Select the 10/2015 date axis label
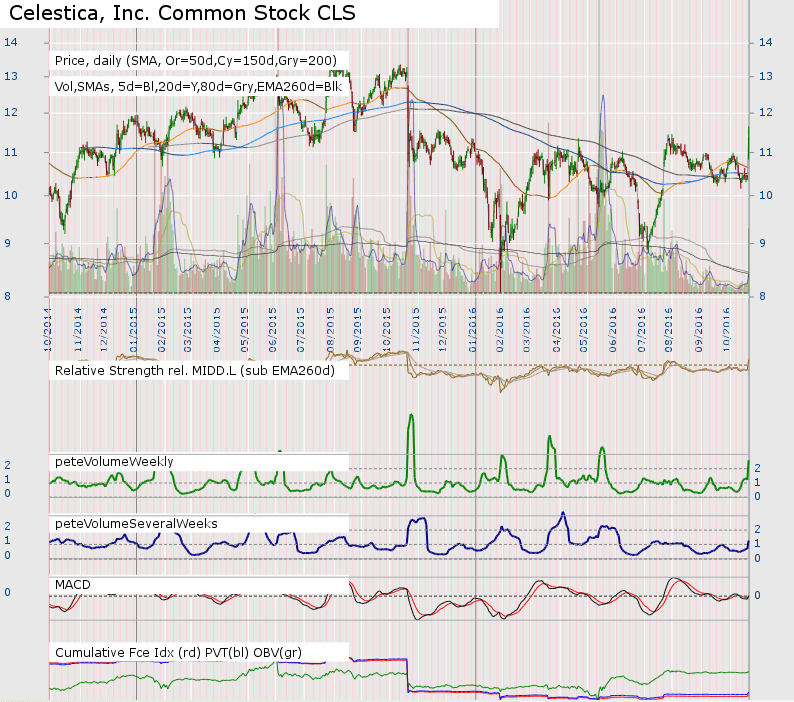794x702 pixels. coord(386,330)
